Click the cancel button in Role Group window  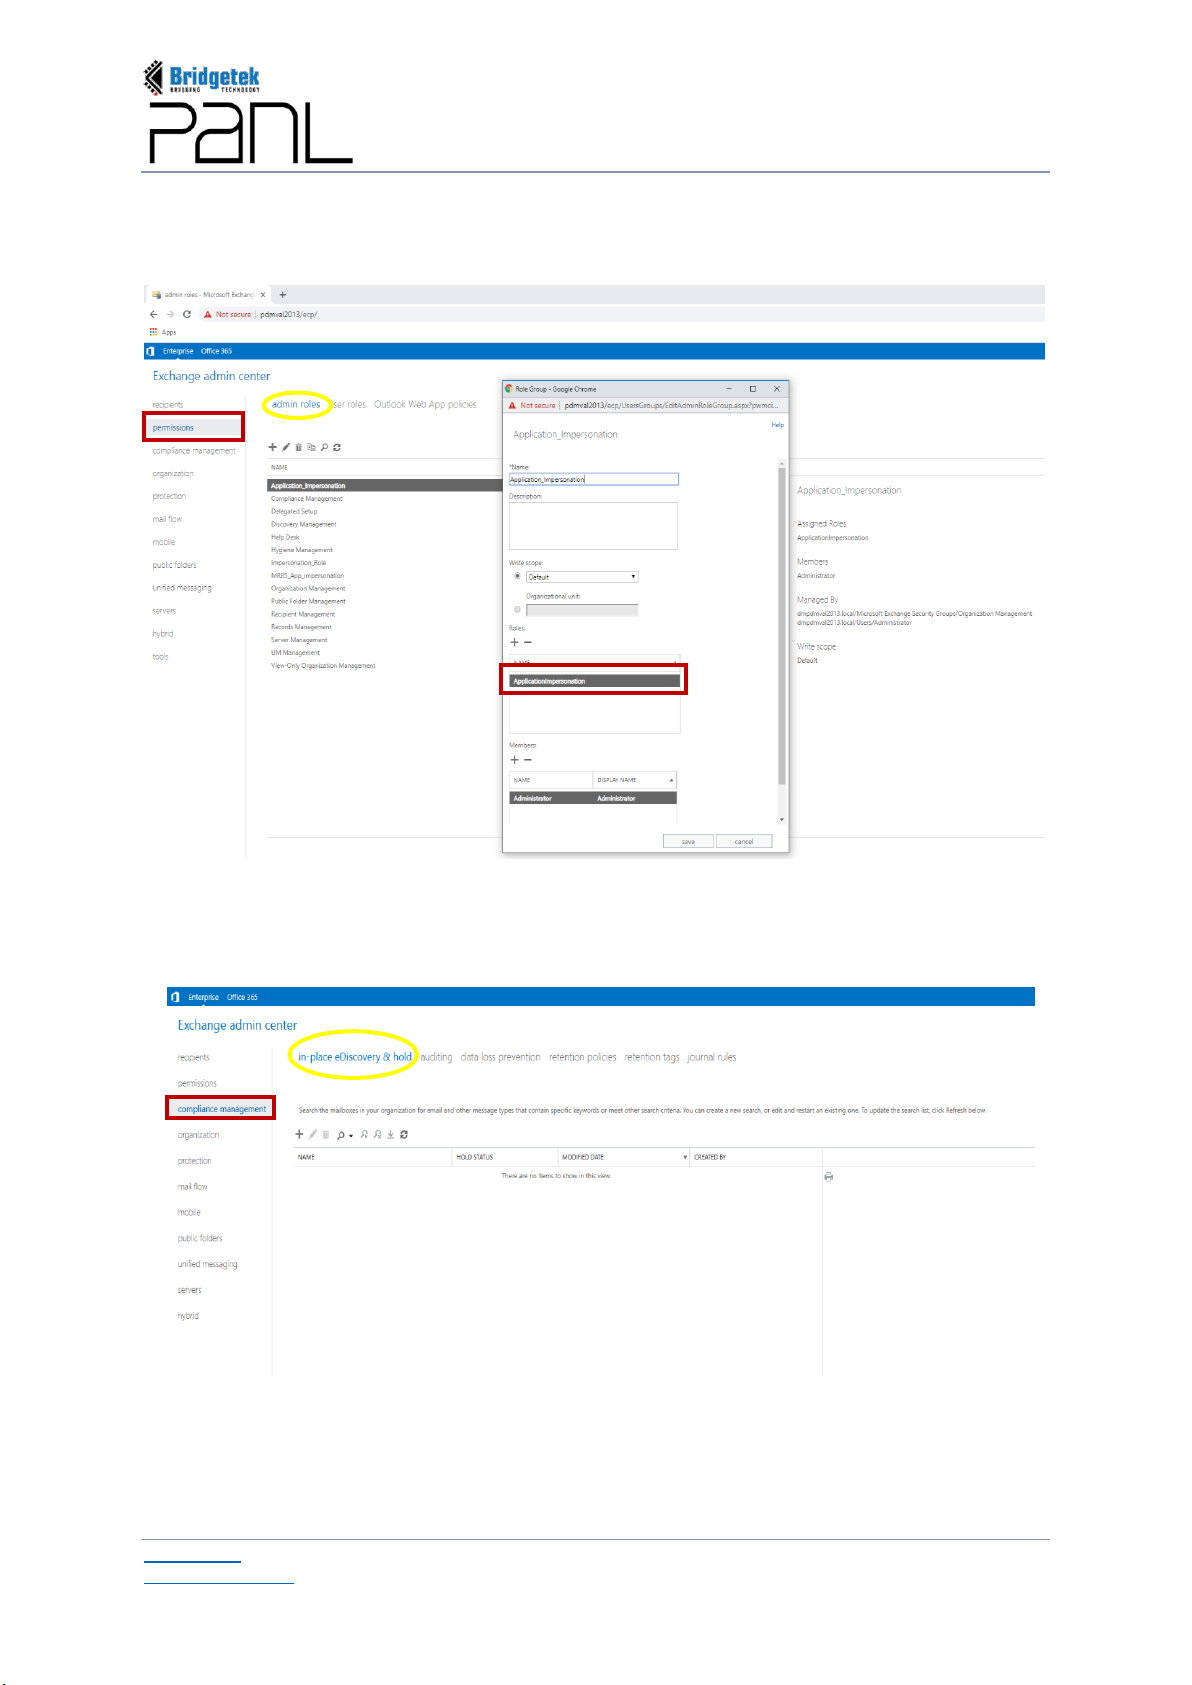pyautogui.click(x=744, y=841)
